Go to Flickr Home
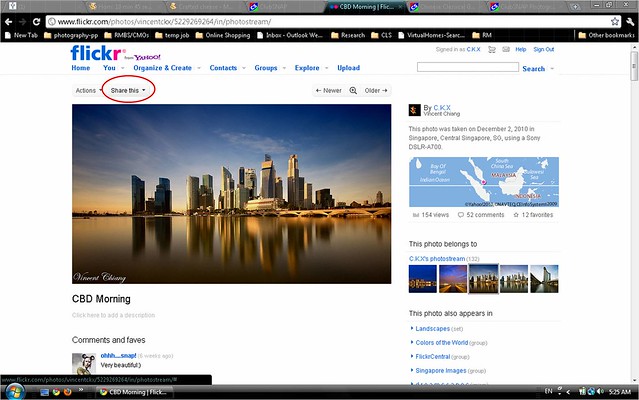The image size is (639, 400). (81, 68)
